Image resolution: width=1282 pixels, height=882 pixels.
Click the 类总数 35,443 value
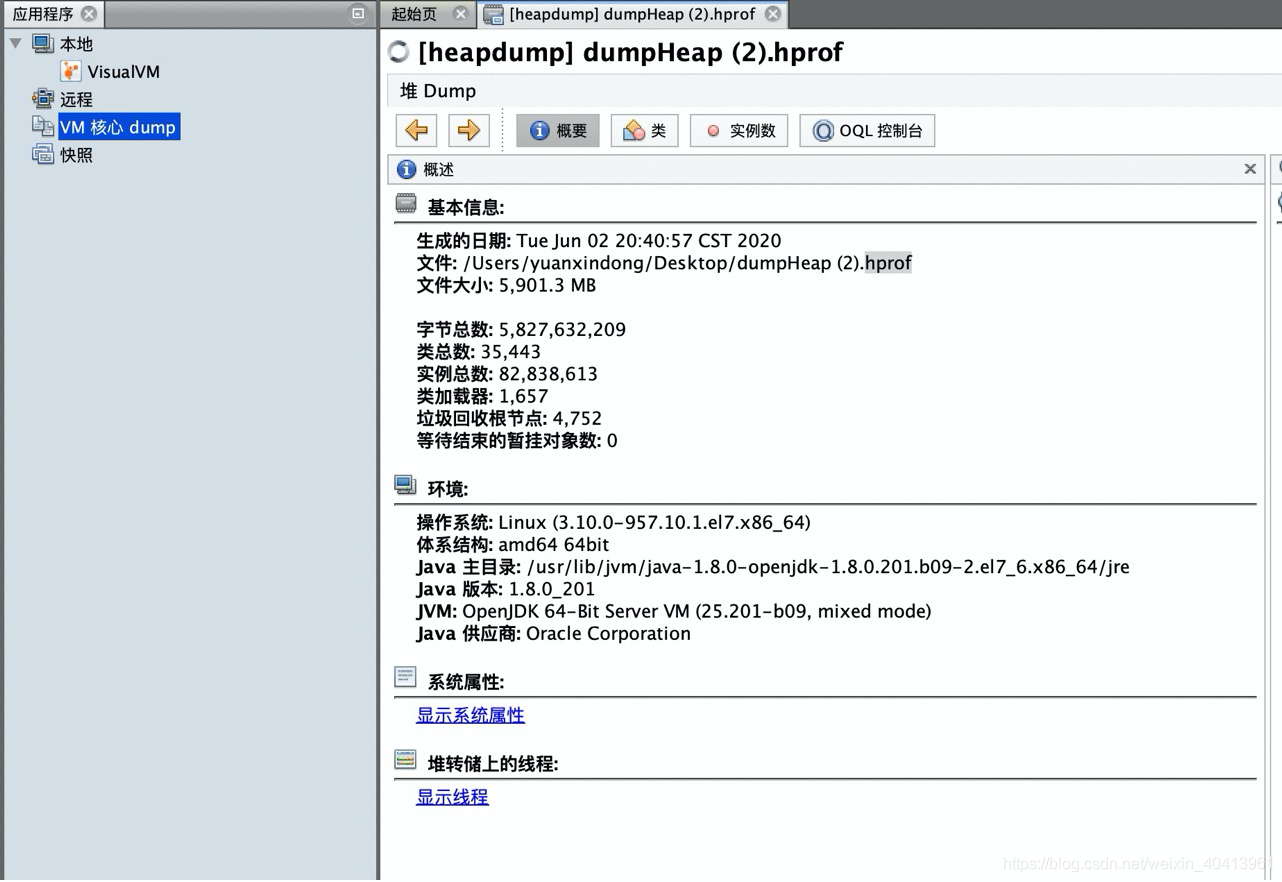coord(510,352)
